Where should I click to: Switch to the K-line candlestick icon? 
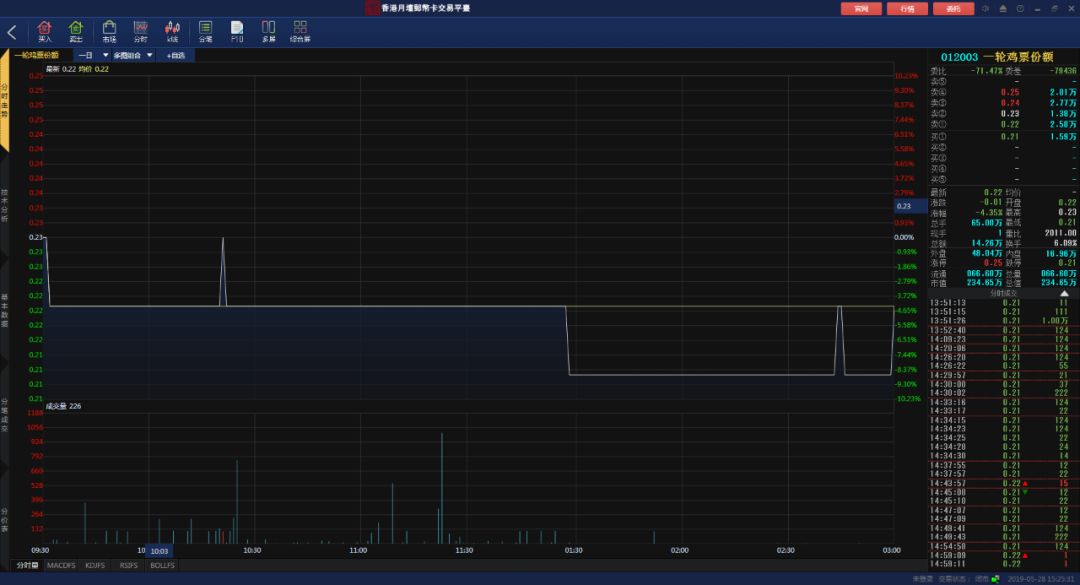point(172,32)
